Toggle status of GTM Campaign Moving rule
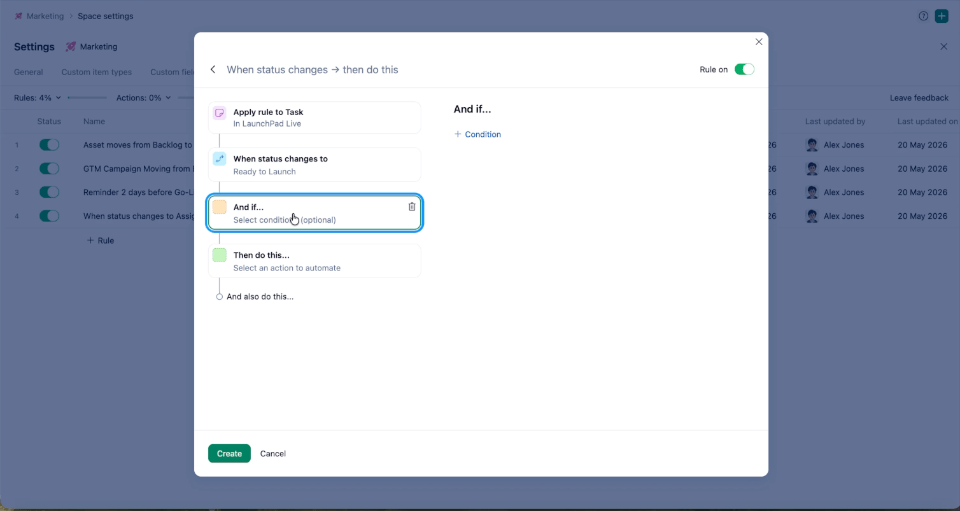 (x=49, y=168)
